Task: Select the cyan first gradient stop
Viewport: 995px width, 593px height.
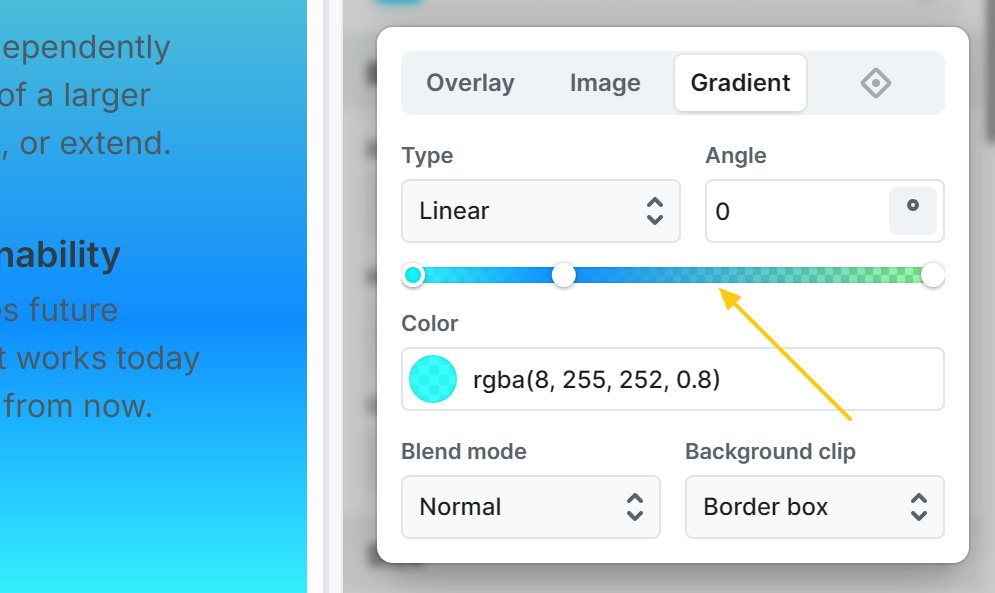Action: pos(413,275)
